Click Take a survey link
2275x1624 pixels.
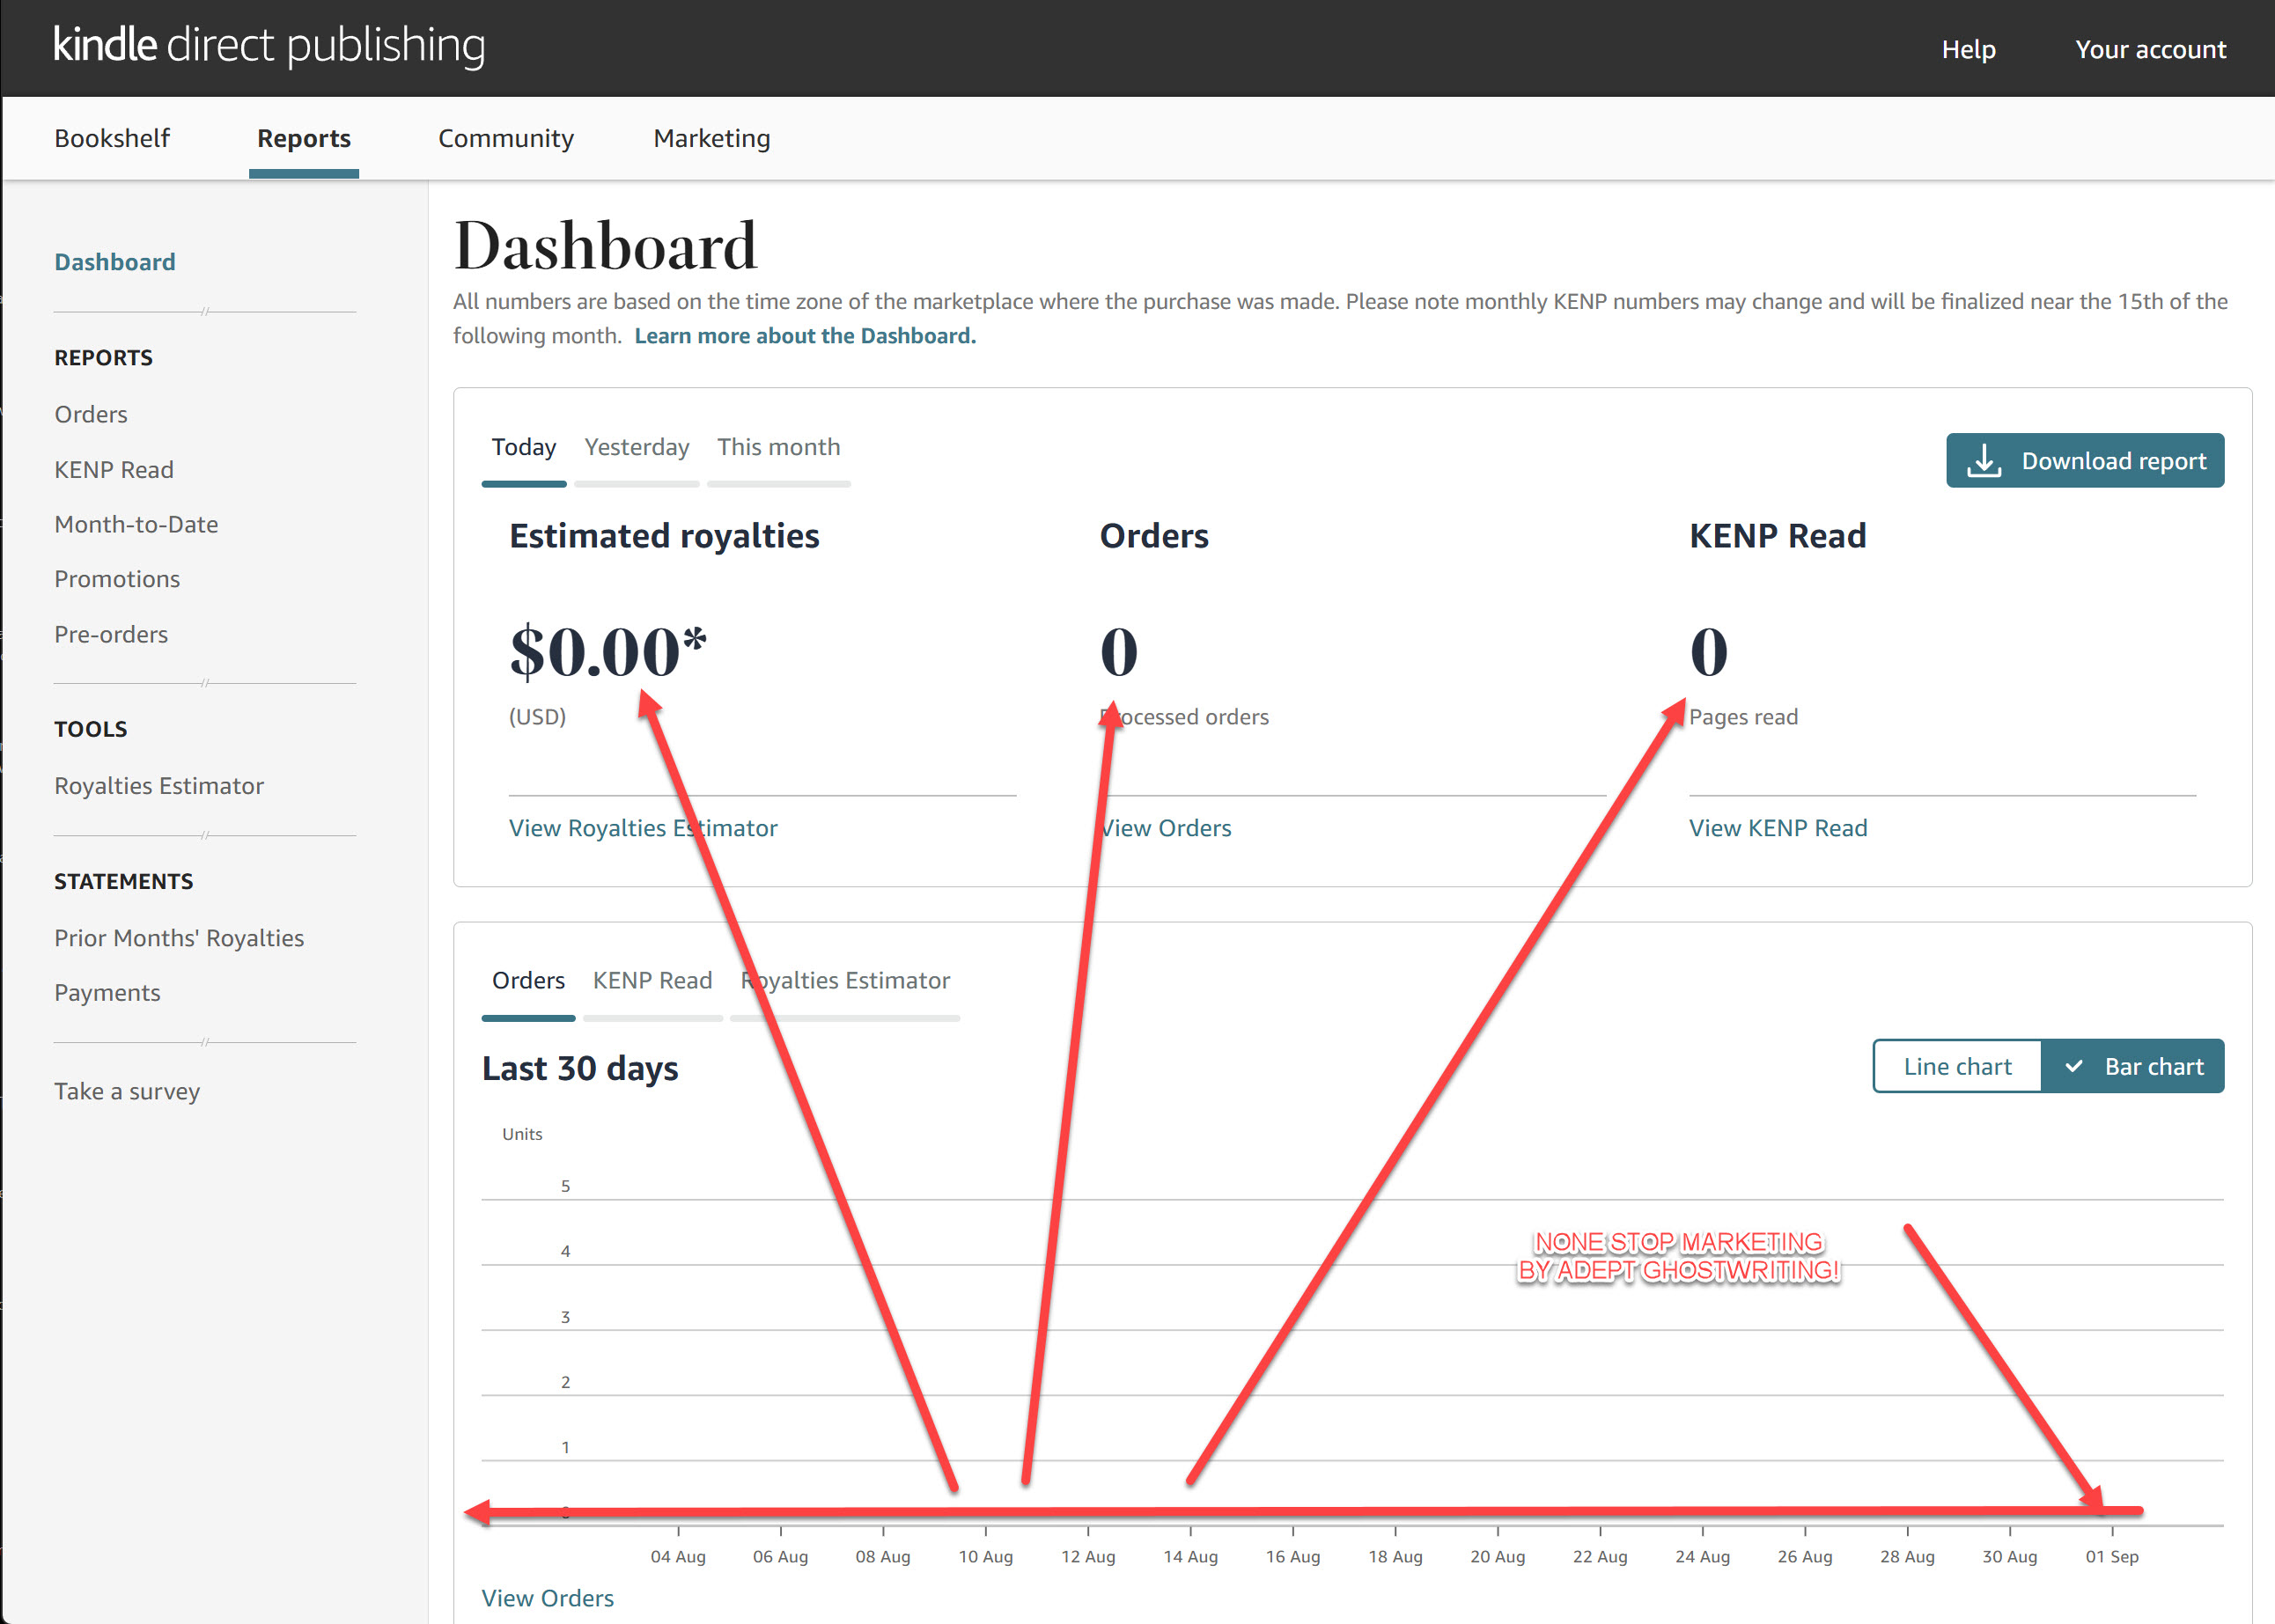(x=127, y=1091)
